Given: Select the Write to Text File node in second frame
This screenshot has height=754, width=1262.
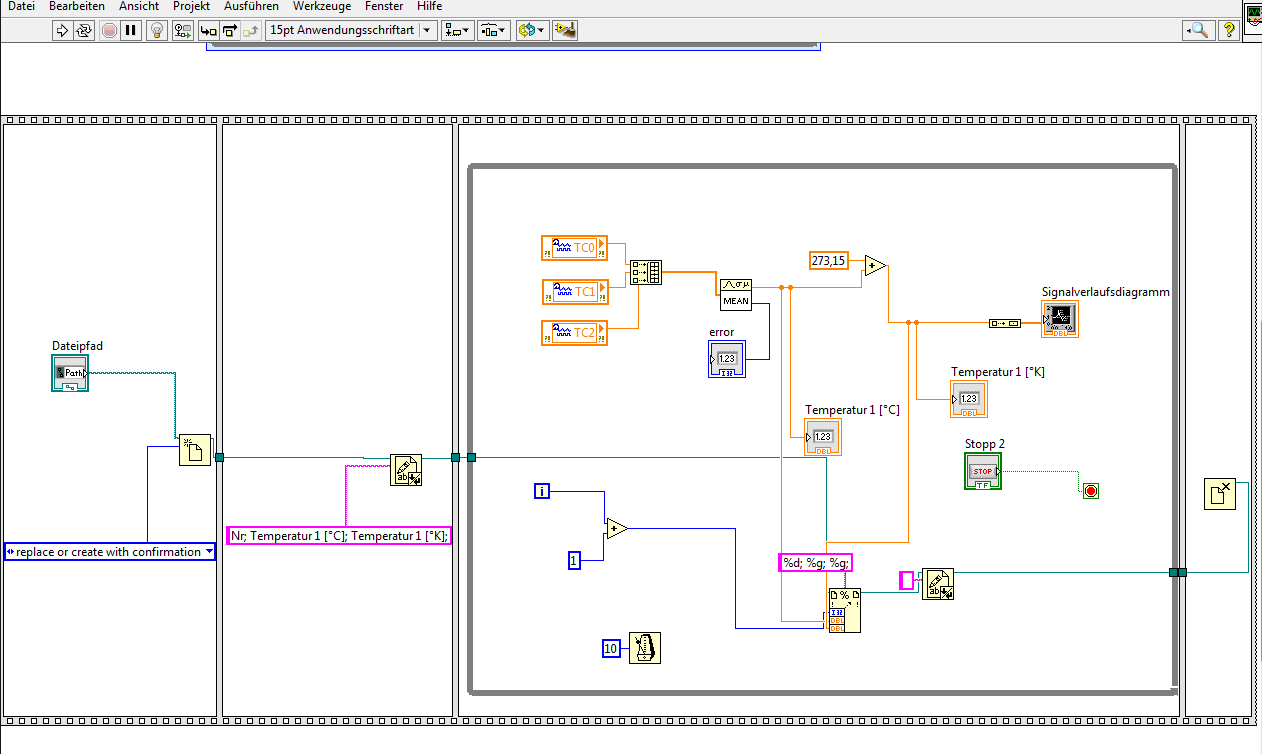Looking at the screenshot, I should [406, 470].
